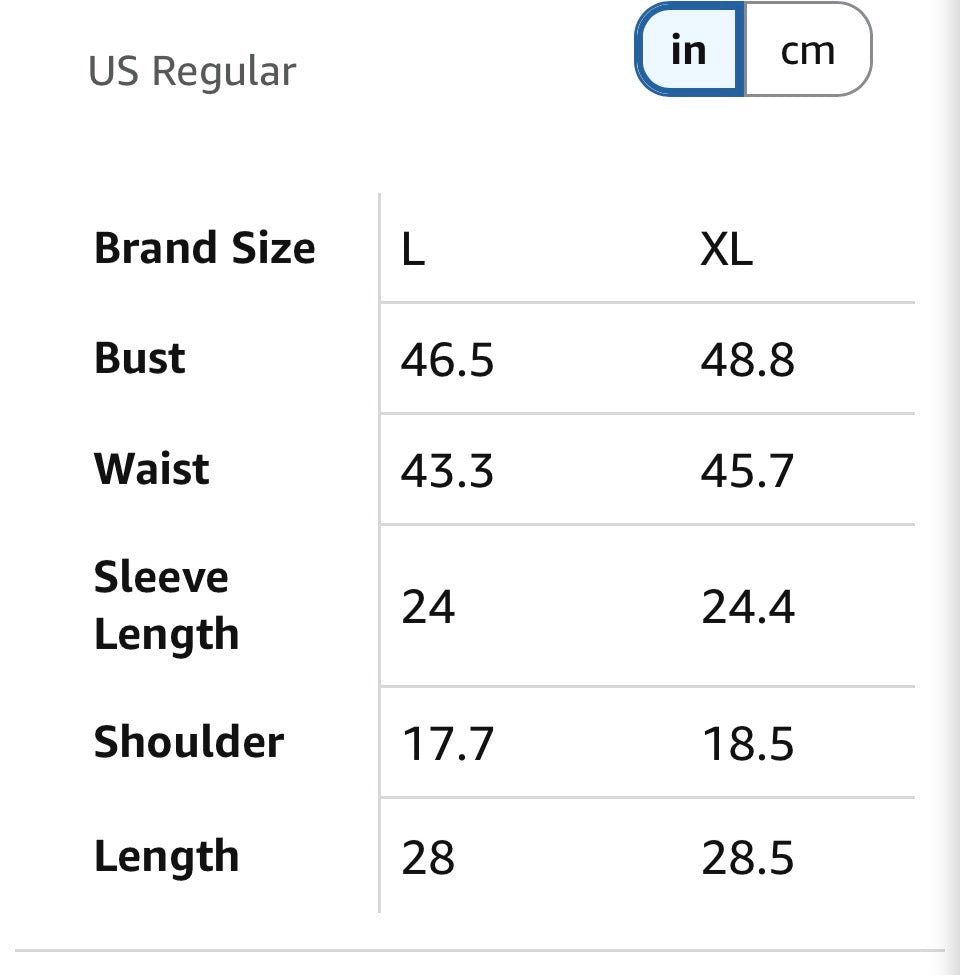
Task: Select the in unit toggle
Action: click(689, 50)
